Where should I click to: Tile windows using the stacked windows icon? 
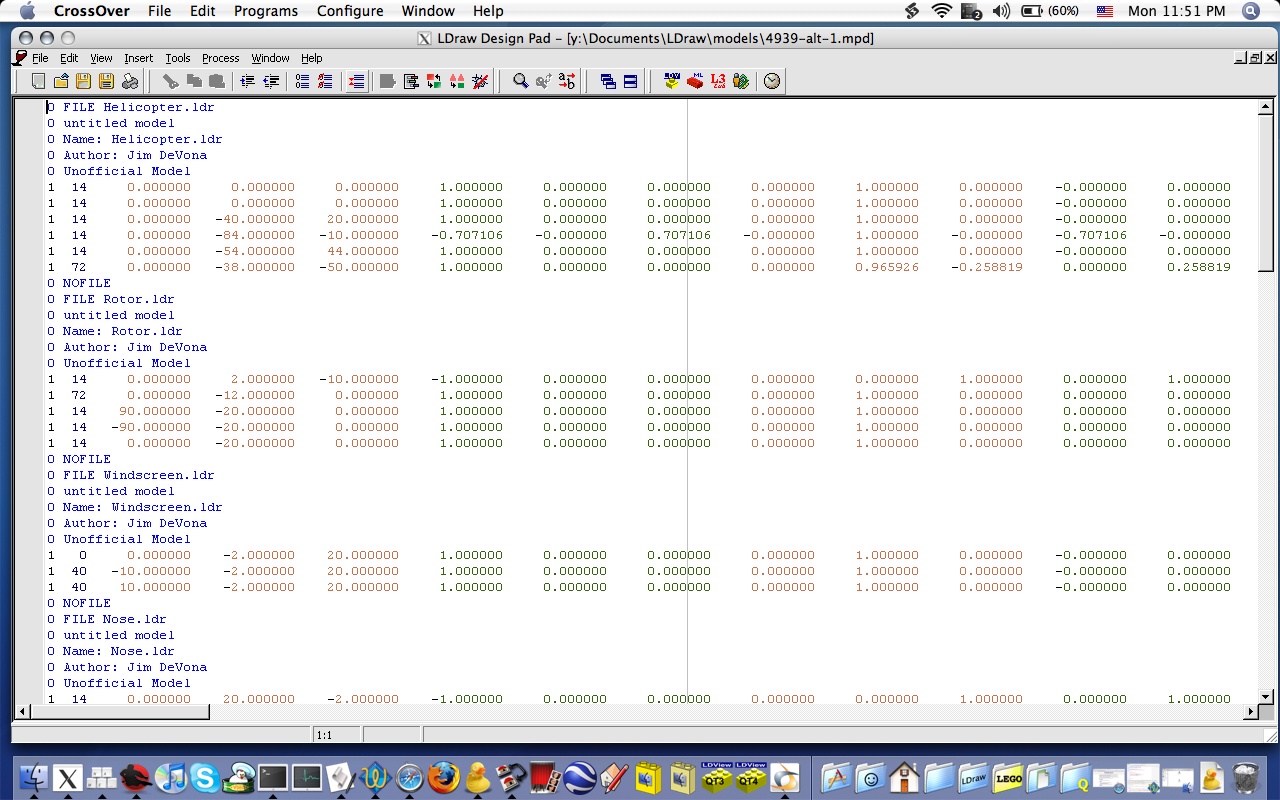click(631, 81)
